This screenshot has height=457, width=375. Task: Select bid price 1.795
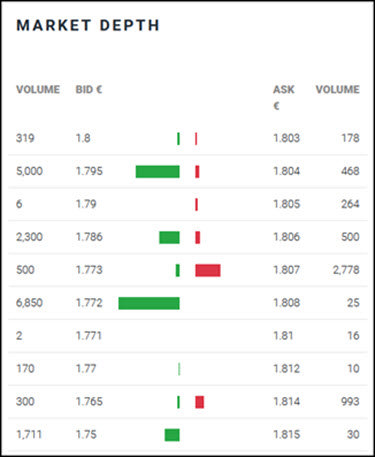89,171
